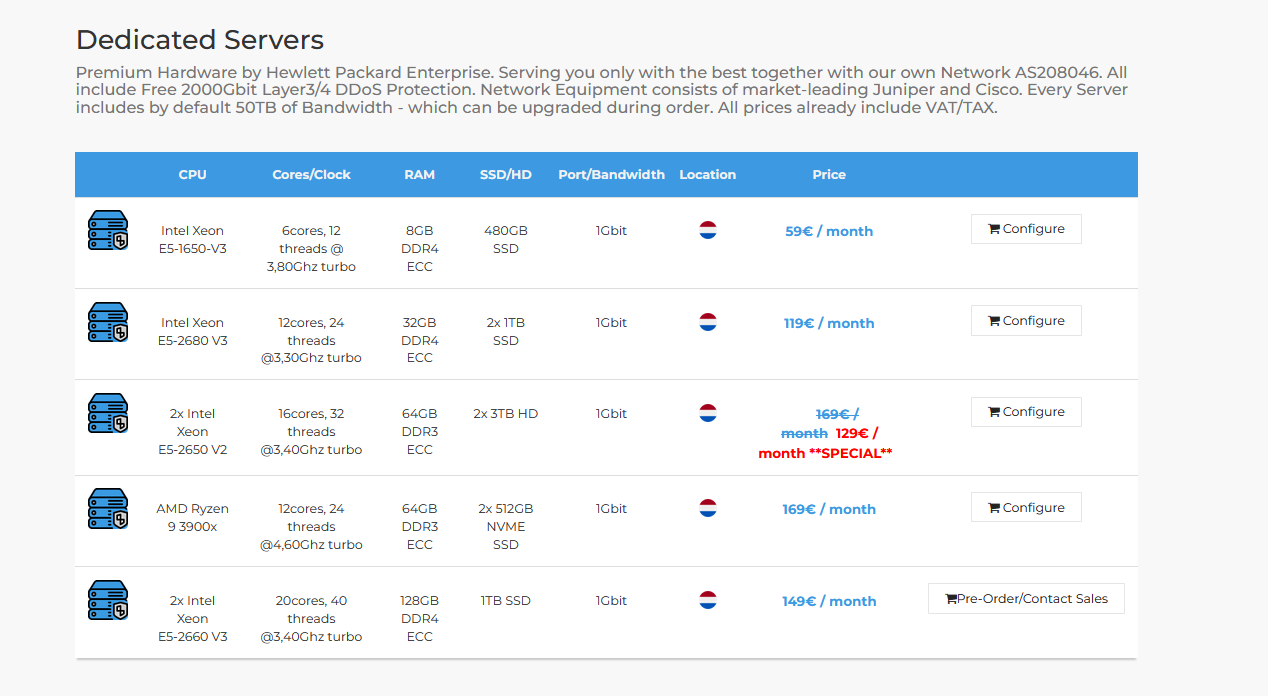The image size is (1268, 696).
Task: Configure the 2x Xeon E5-2650 V2 special offer
Action: (x=1025, y=412)
